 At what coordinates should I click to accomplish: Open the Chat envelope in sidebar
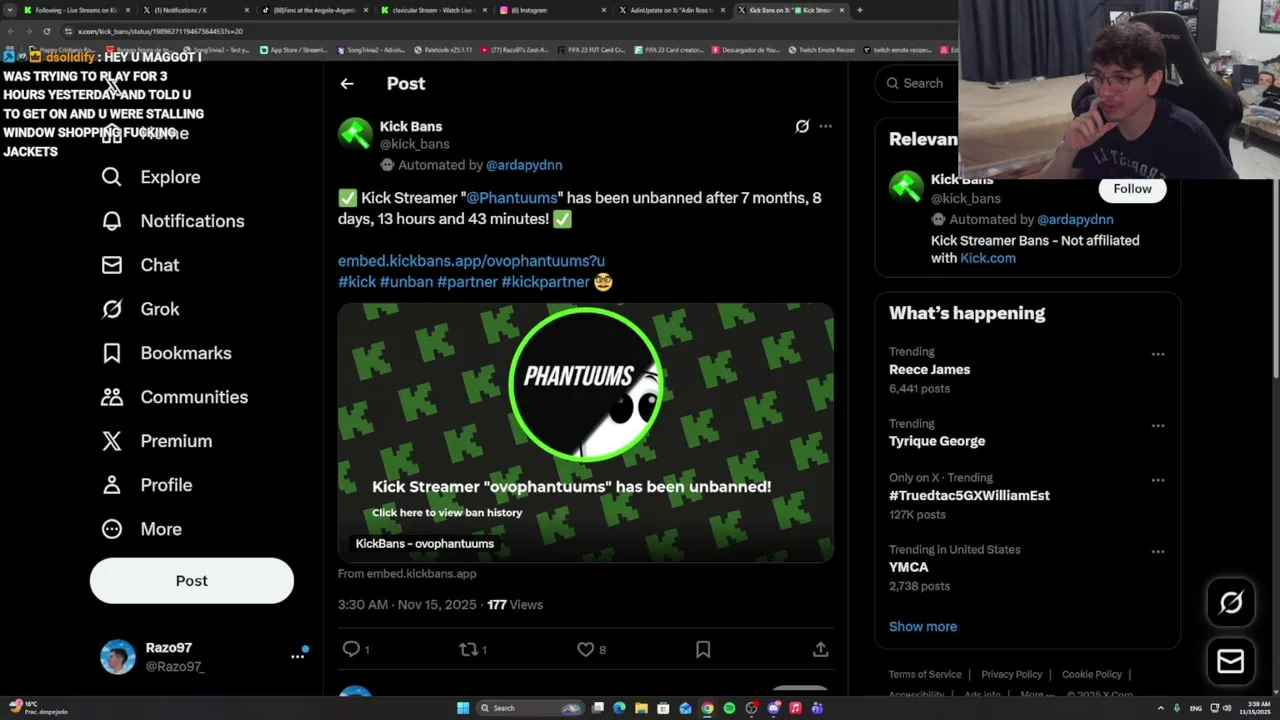[111, 265]
